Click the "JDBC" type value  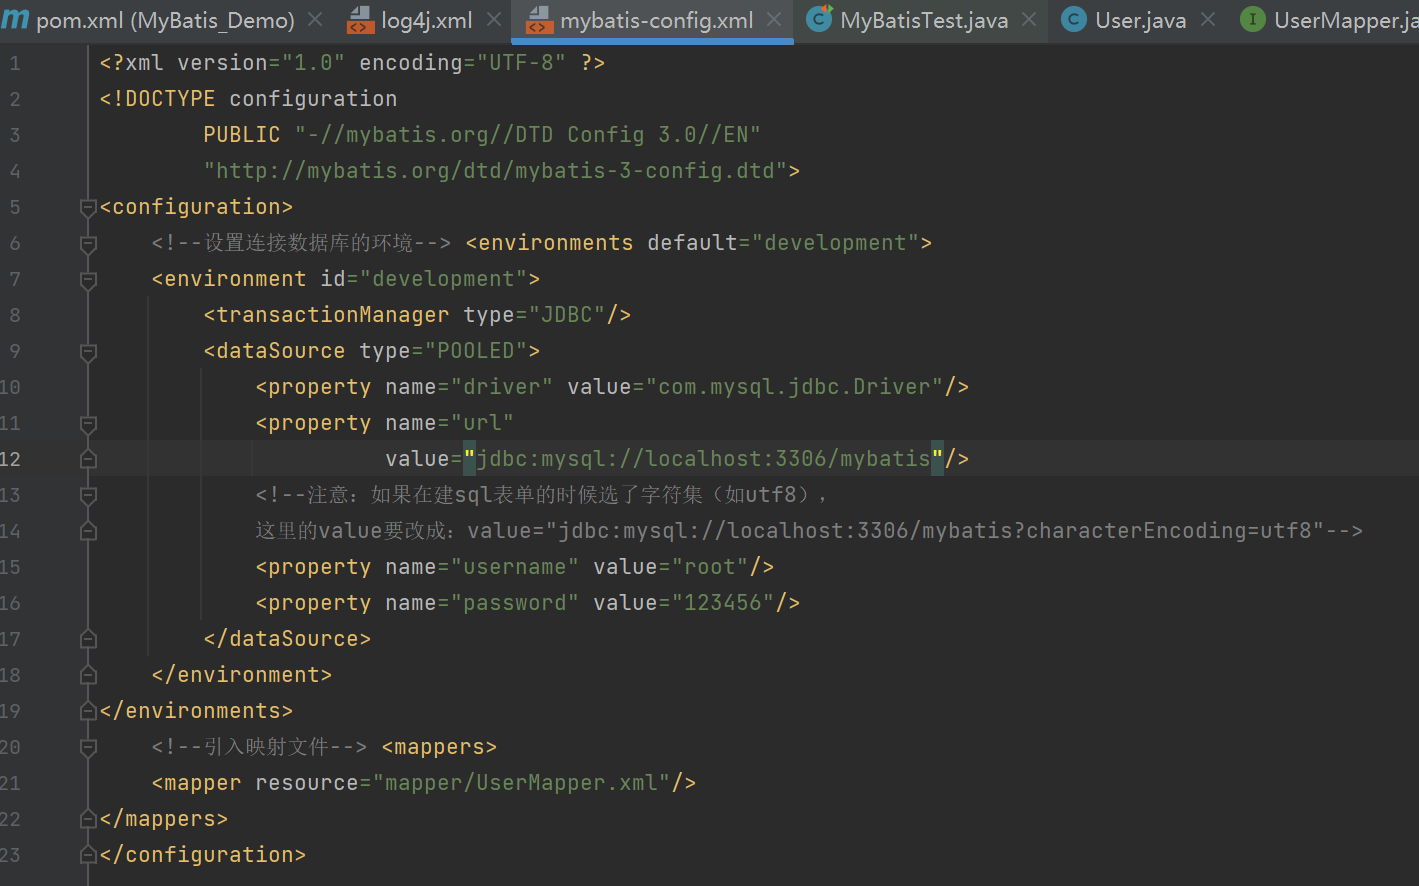(x=567, y=315)
